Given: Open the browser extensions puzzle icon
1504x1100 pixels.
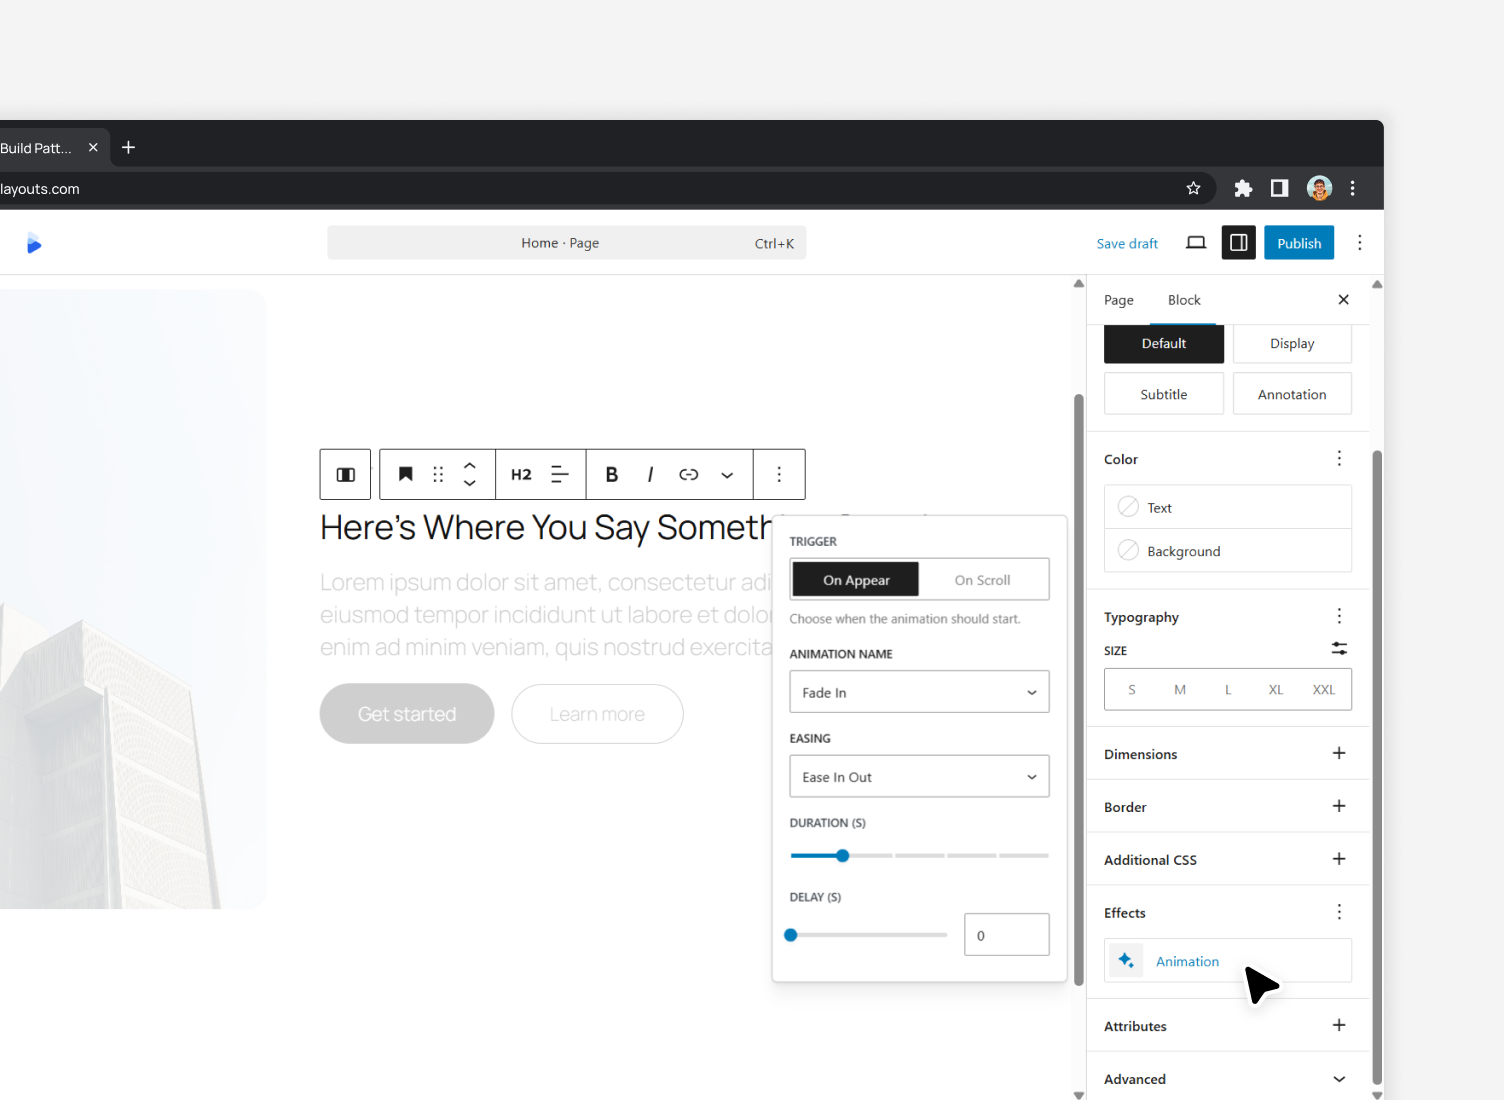Looking at the screenshot, I should [1243, 188].
